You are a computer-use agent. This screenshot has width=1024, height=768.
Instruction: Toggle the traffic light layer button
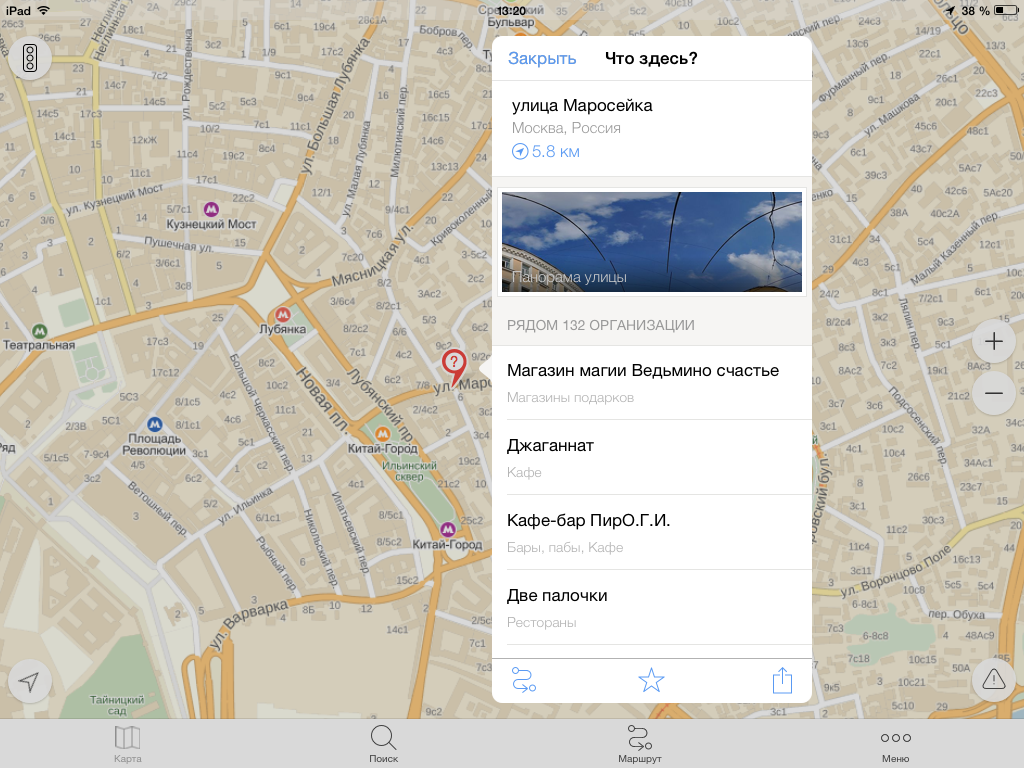point(29,58)
